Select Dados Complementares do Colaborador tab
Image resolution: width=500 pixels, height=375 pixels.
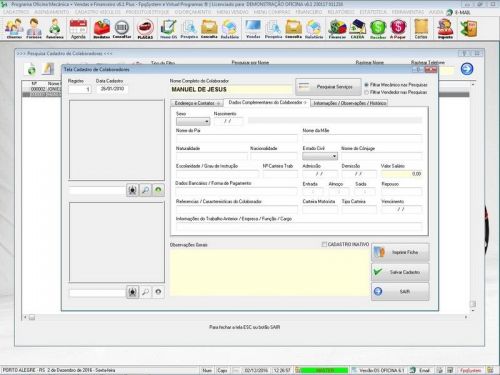click(x=267, y=102)
